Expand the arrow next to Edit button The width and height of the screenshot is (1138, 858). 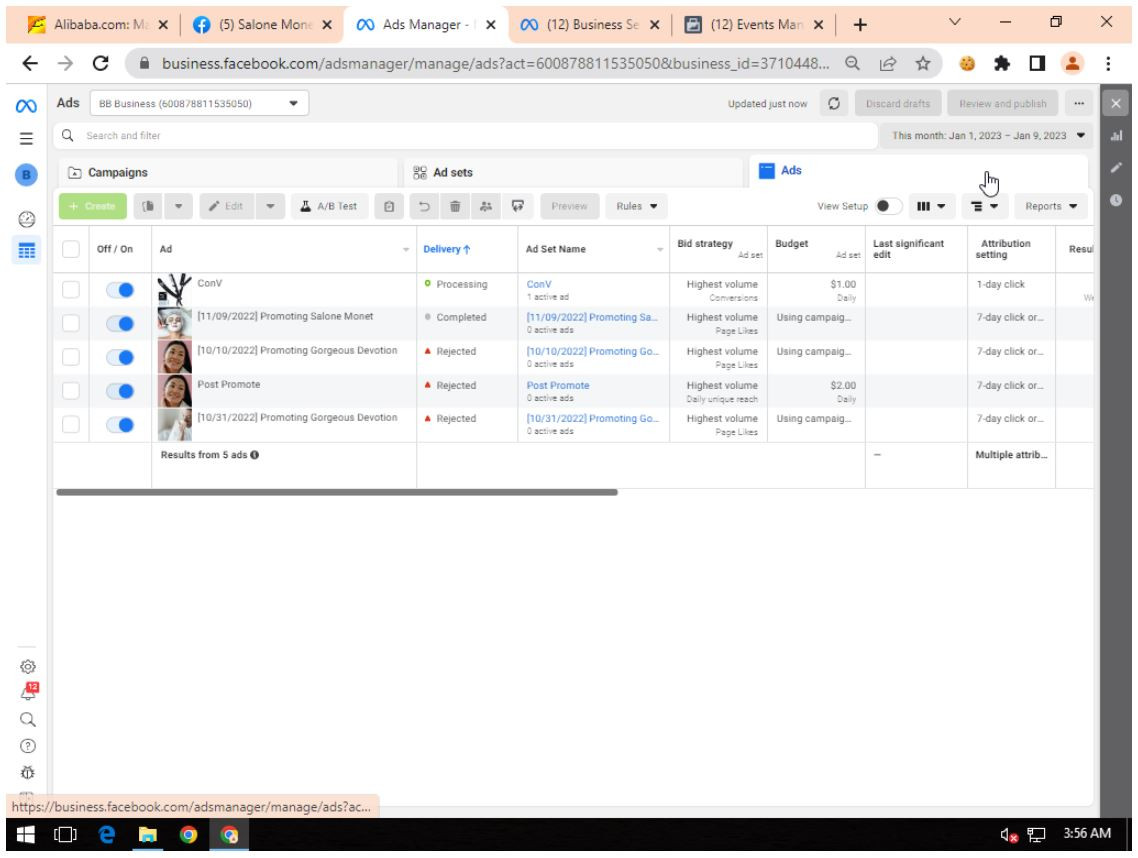tap(271, 206)
